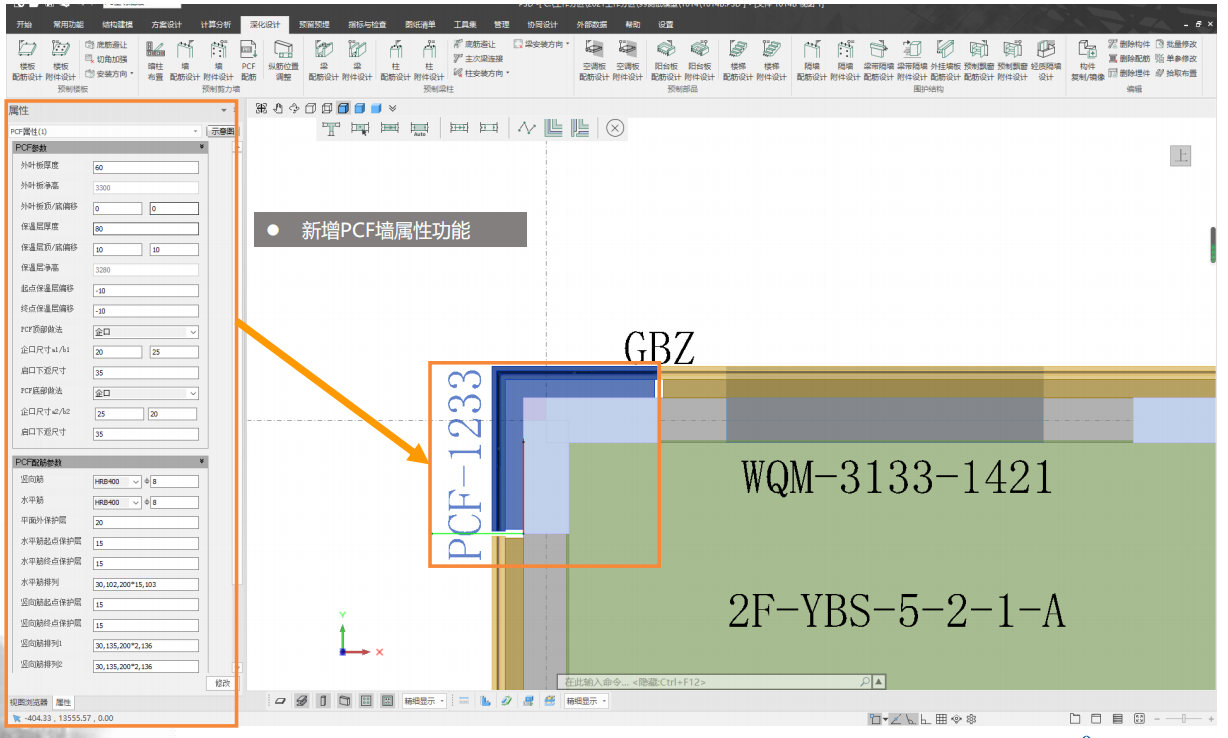Image resolution: width=1228 pixels, height=738 pixels.
Task: Click 构件复制/镜像 tool
Action: tap(1087, 60)
